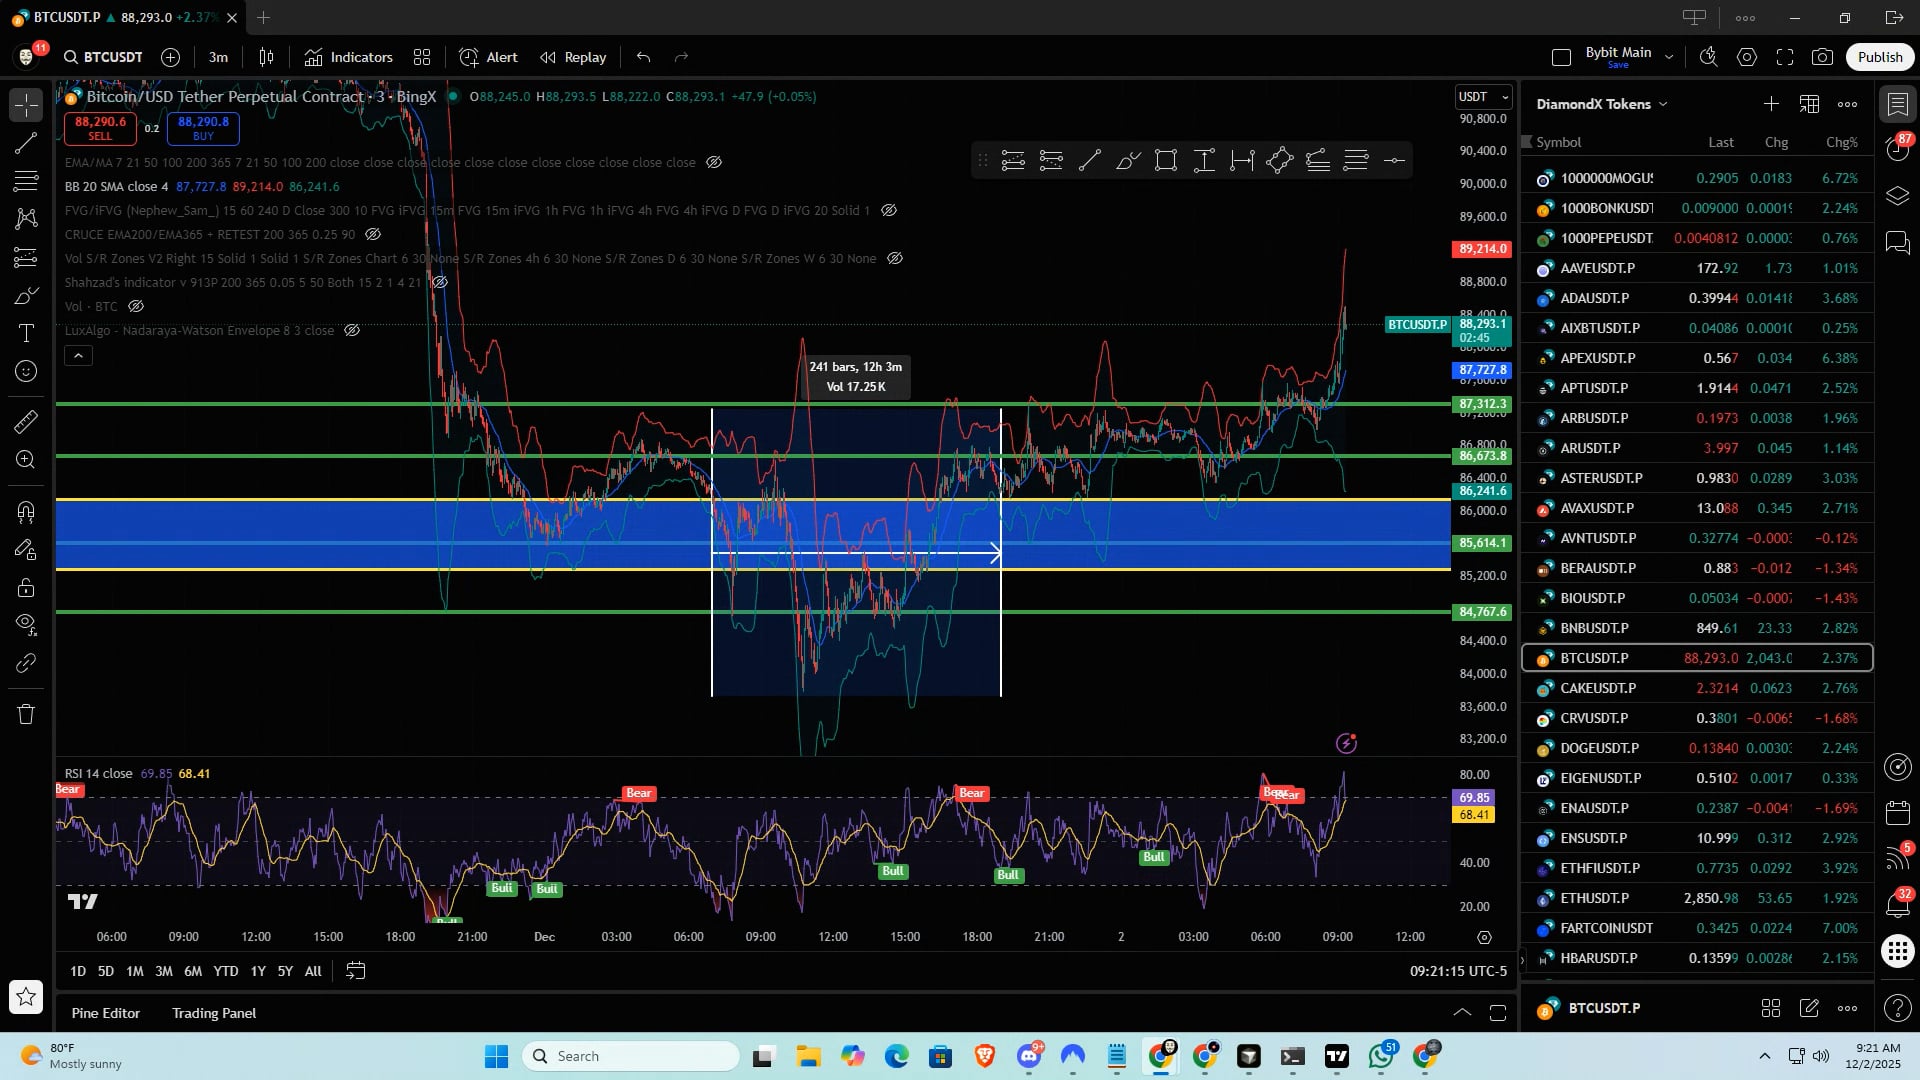Viewport: 1920px width, 1080px height.
Task: Select ETHUSDT.P in the watchlist
Action: pyautogui.click(x=1594, y=898)
